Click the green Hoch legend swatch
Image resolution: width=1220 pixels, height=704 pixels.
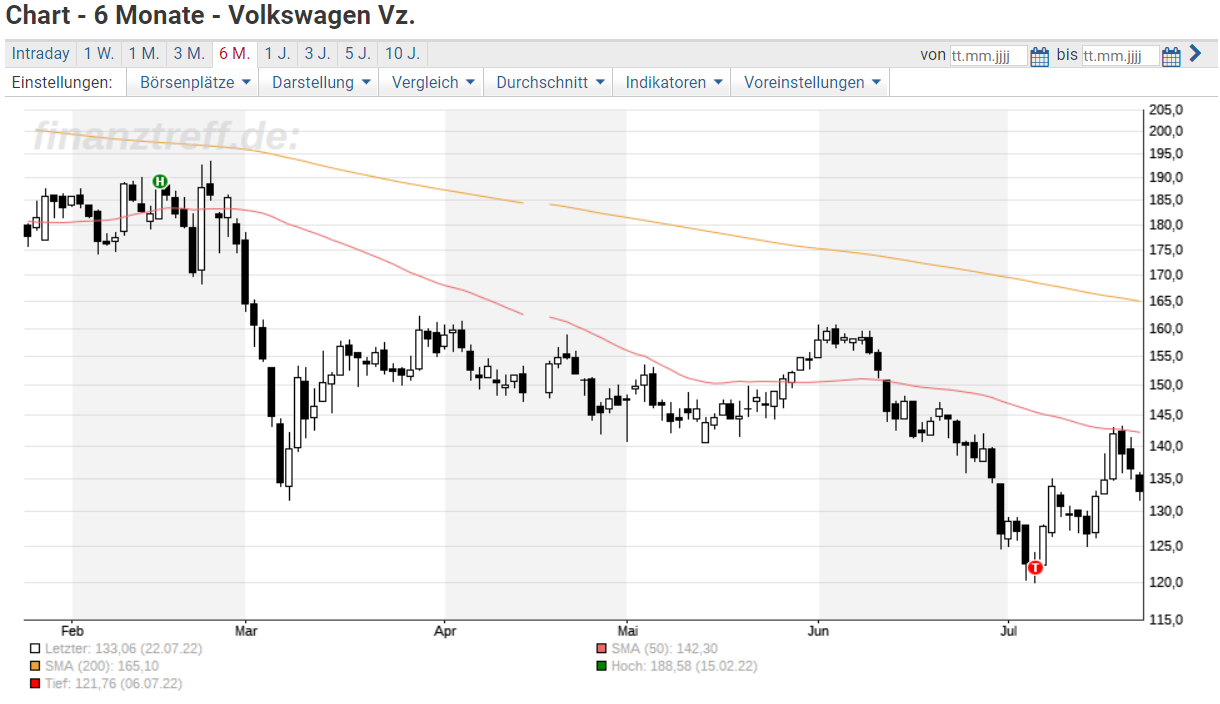[601, 666]
